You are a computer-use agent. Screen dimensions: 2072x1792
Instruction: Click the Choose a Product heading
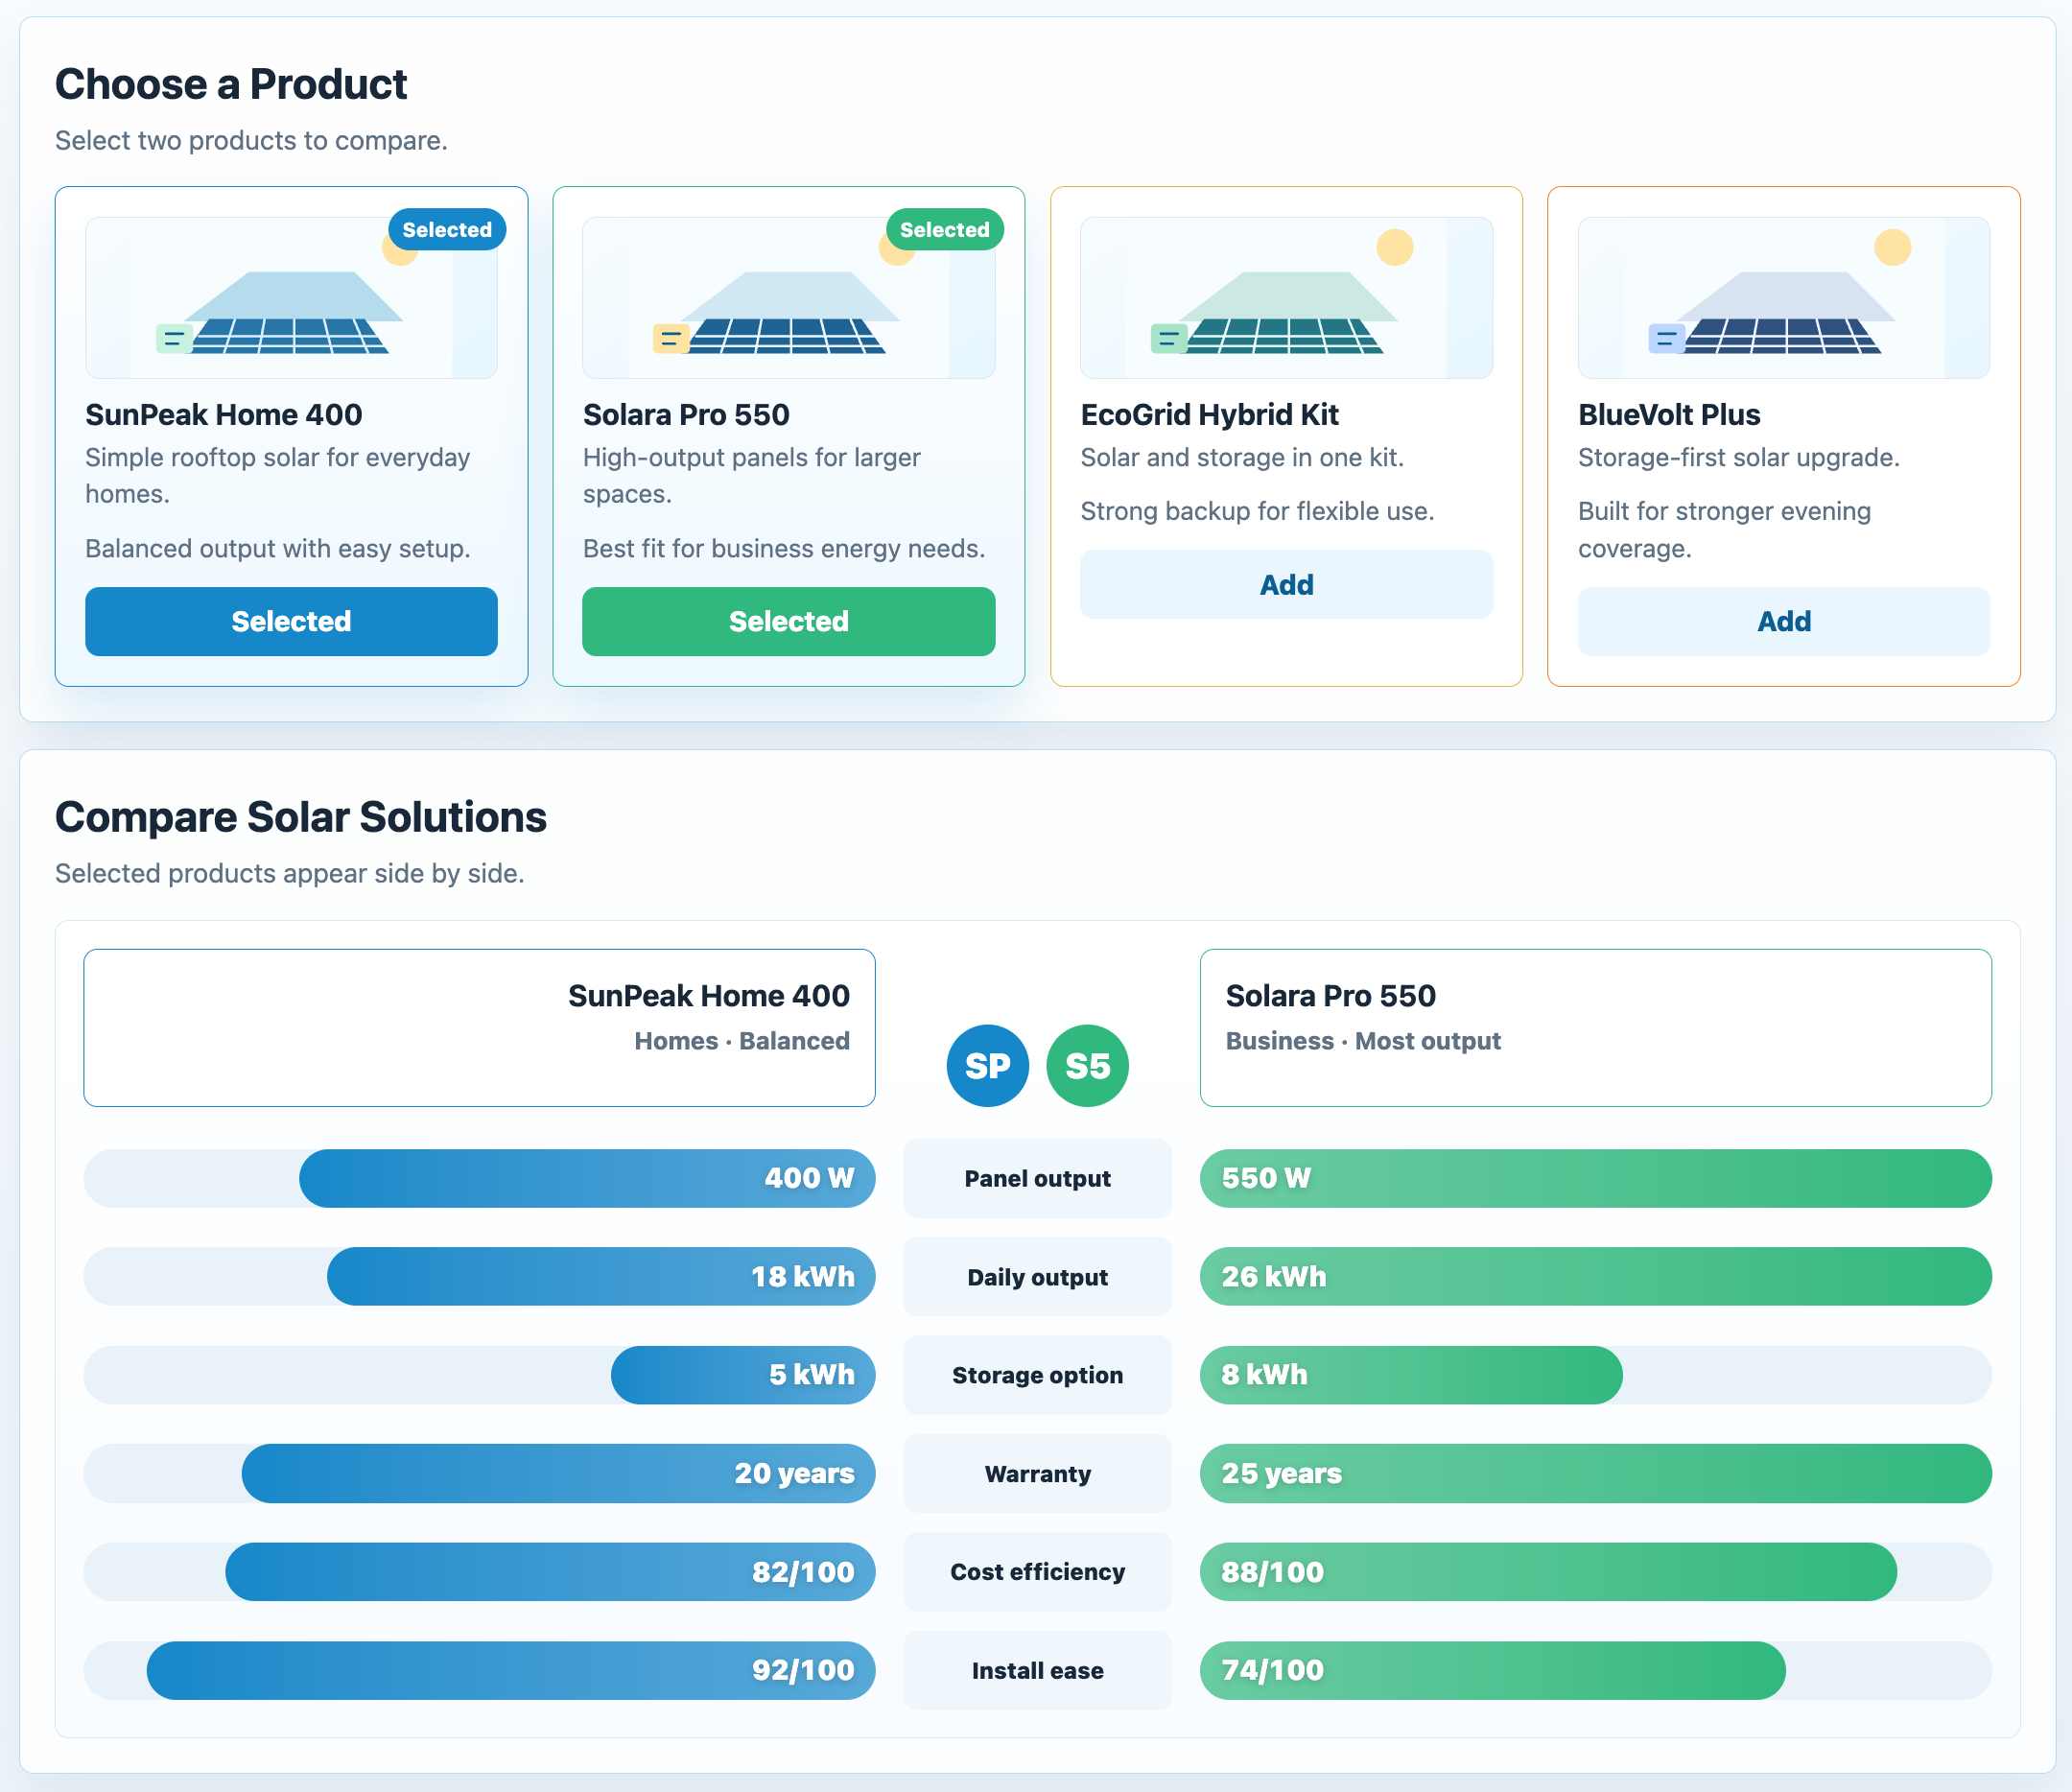[x=231, y=84]
